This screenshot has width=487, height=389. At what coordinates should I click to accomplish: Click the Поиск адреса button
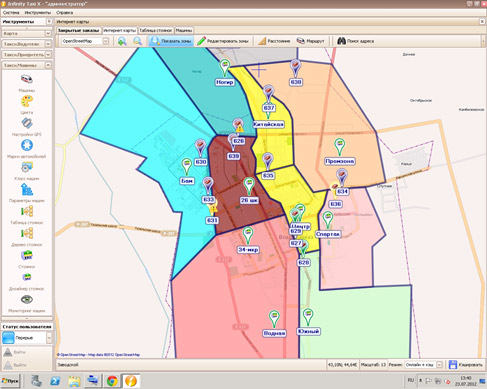point(355,41)
